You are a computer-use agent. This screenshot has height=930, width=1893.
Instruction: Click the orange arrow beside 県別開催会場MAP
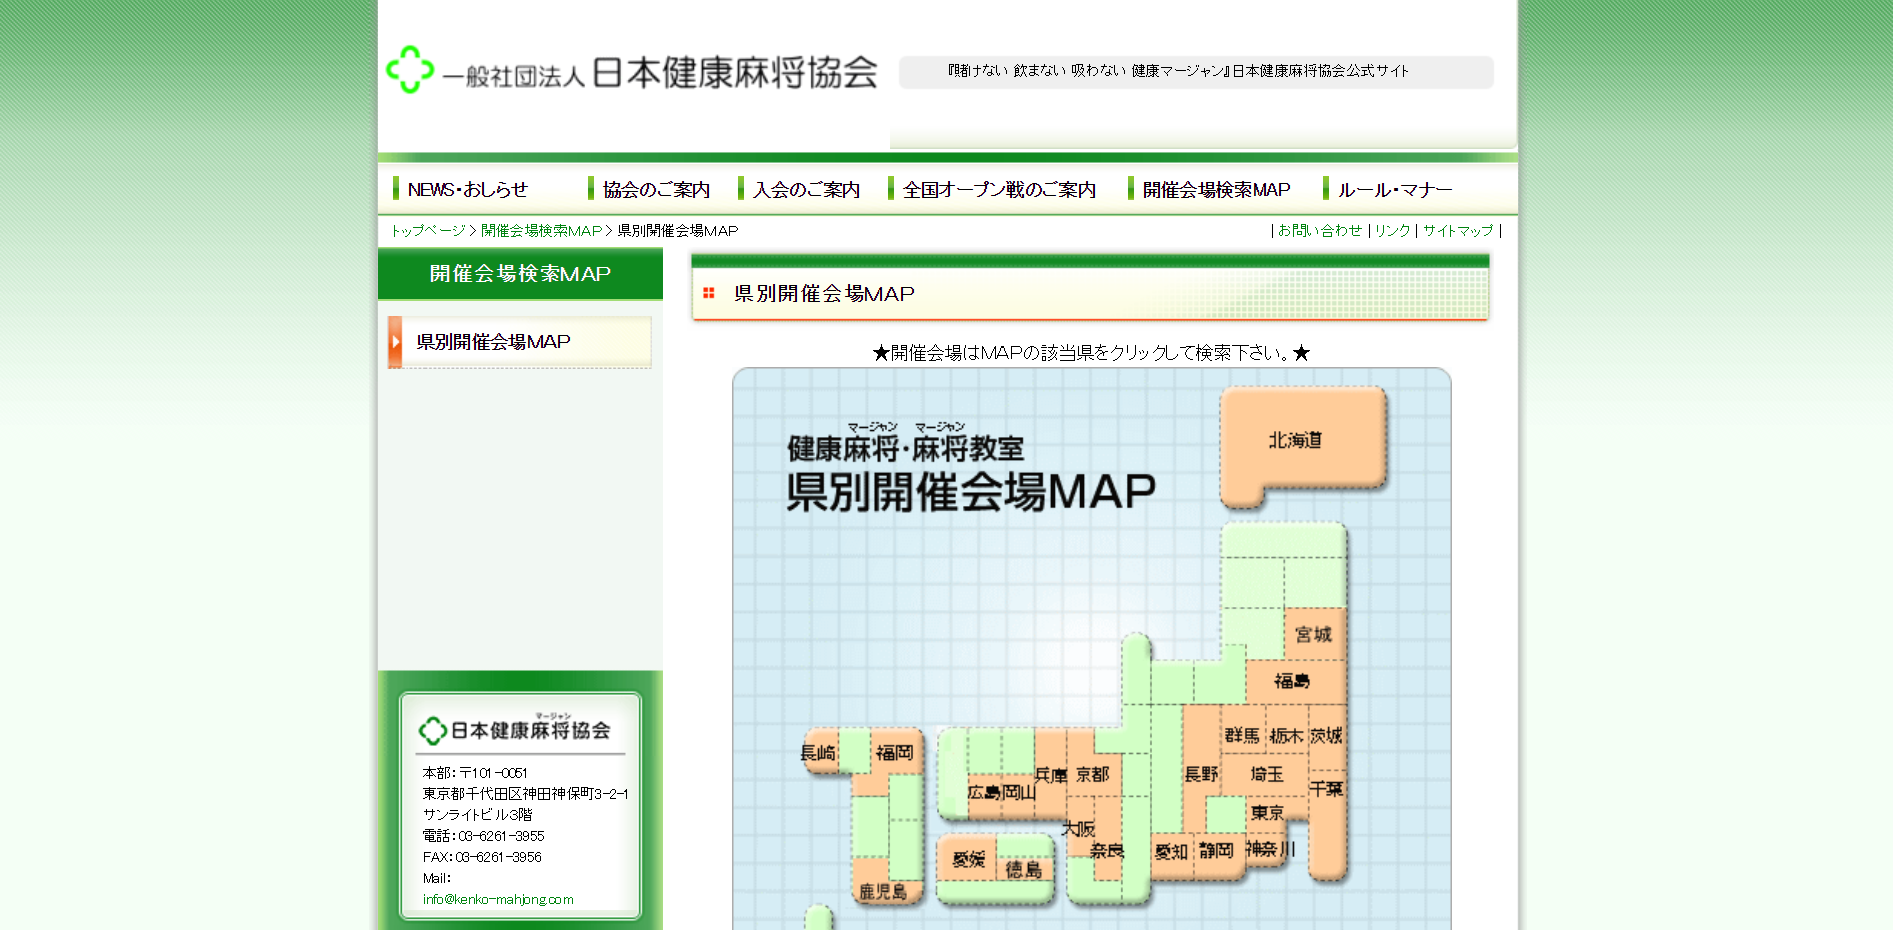396,342
